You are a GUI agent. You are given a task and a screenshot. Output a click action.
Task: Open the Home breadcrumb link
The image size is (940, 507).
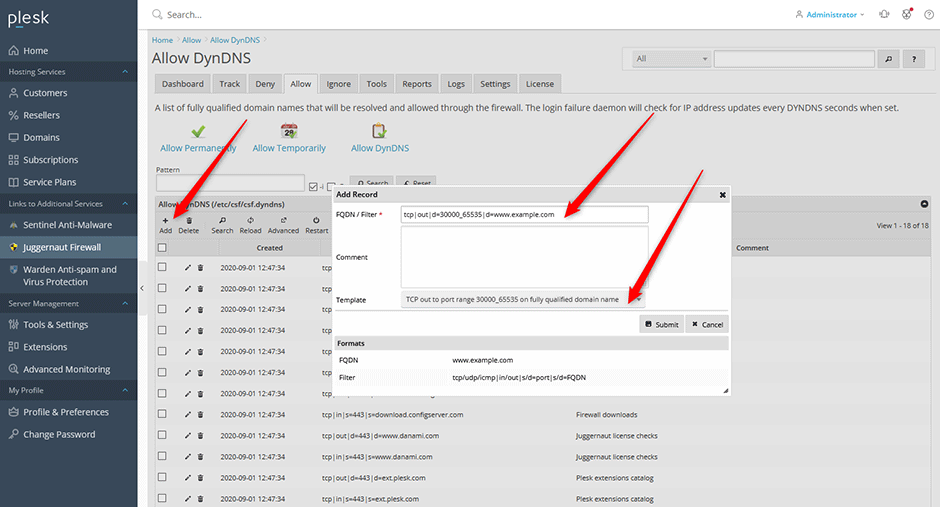coord(162,40)
